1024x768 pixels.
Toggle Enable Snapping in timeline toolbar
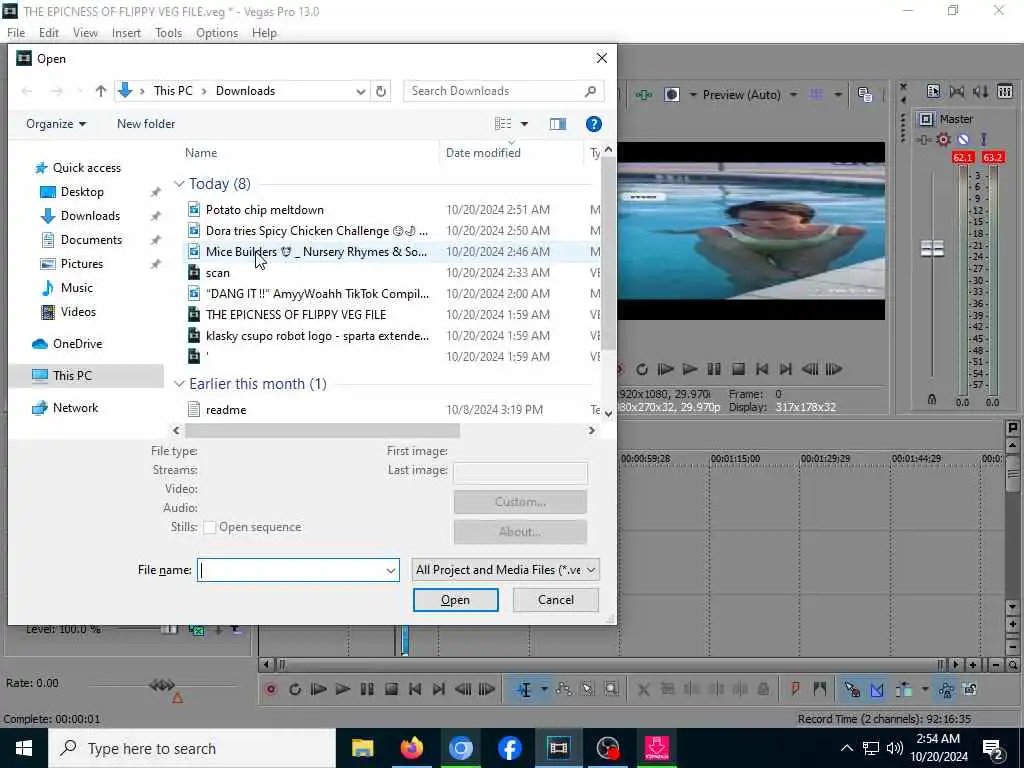(852, 690)
